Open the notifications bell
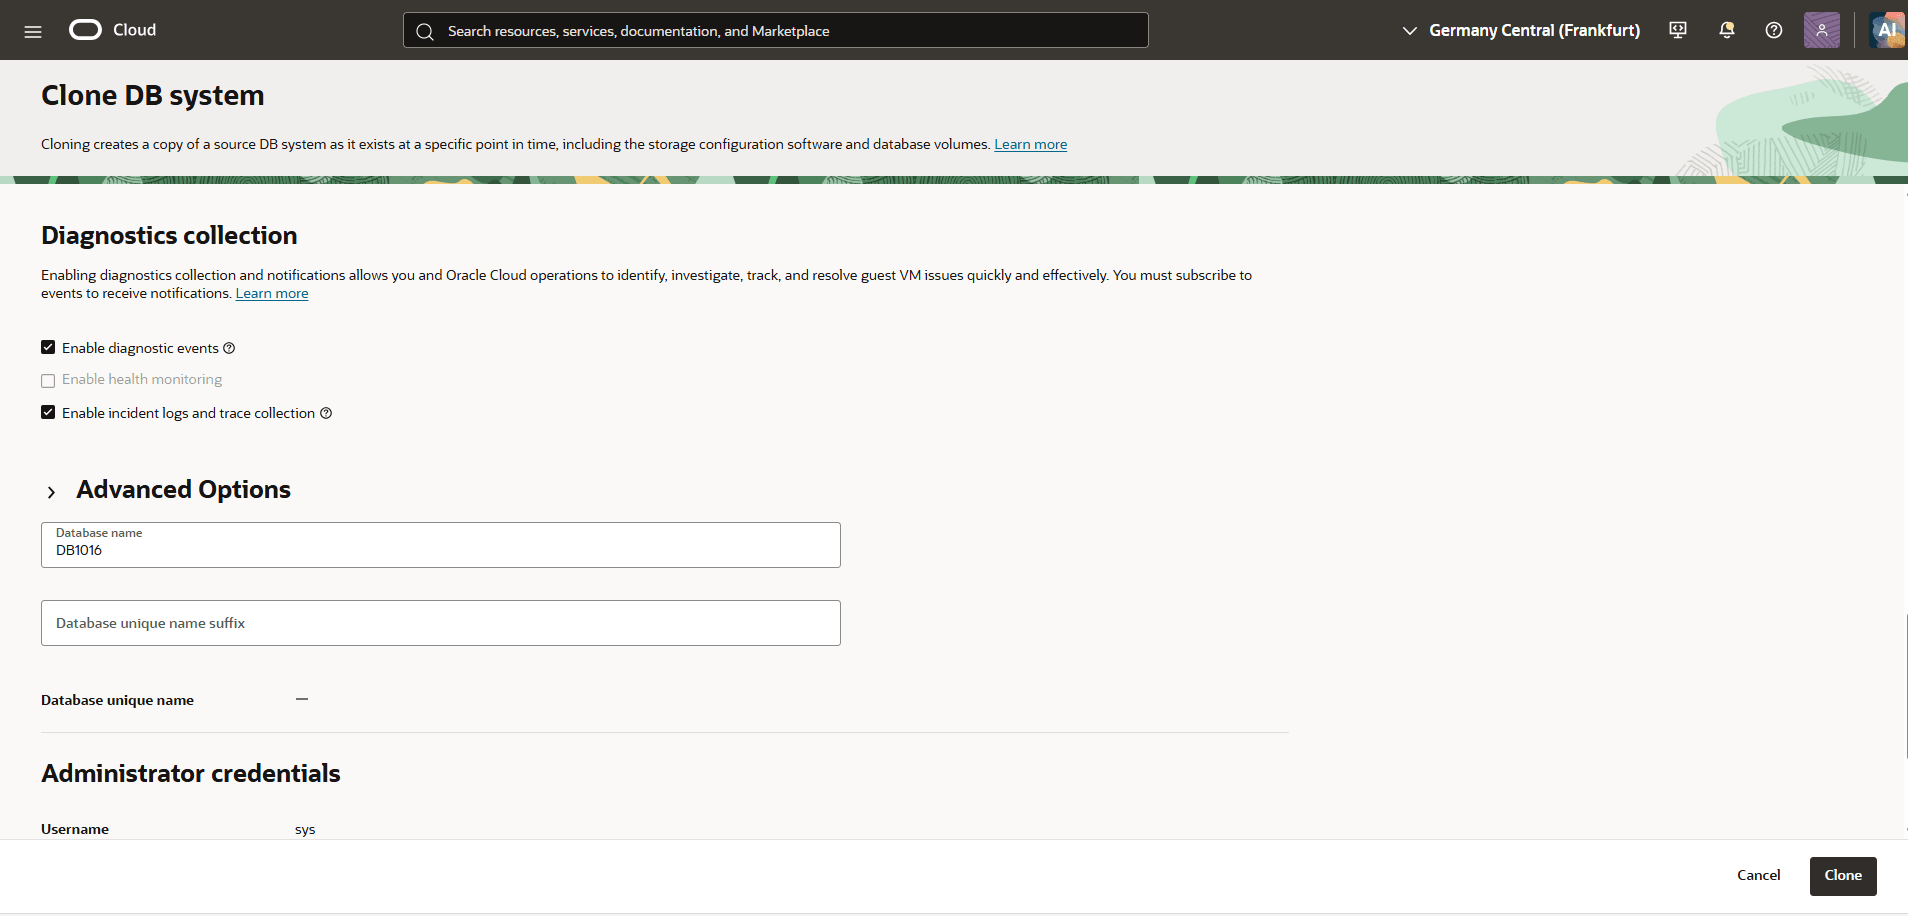Image resolution: width=1908 pixels, height=916 pixels. 1726,30
